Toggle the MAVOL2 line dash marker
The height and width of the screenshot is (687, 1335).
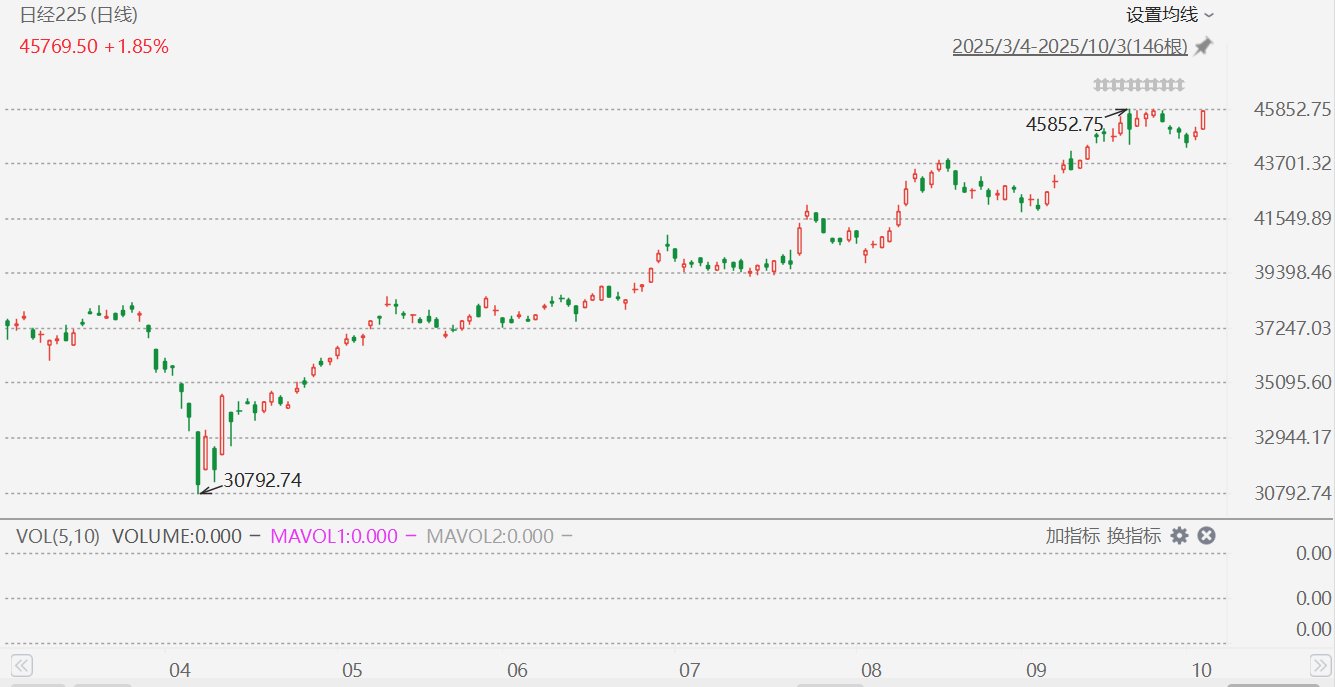click(567, 536)
